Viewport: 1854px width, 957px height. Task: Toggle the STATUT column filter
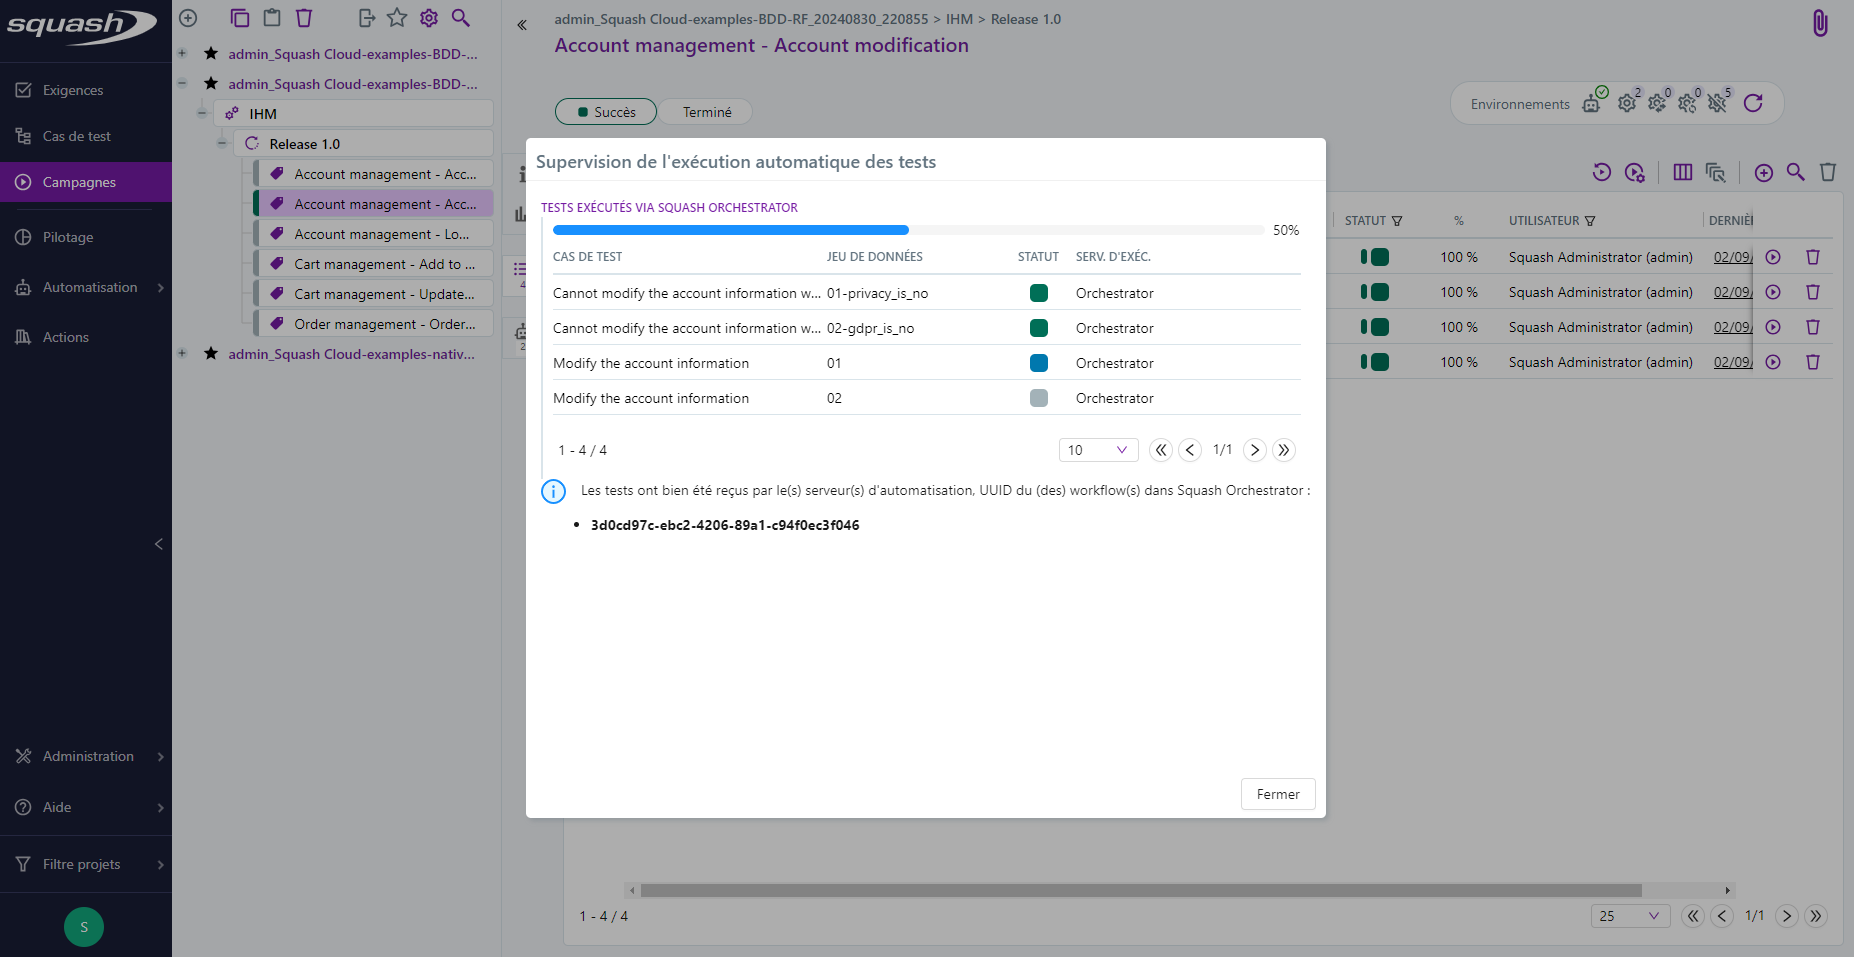(1397, 221)
